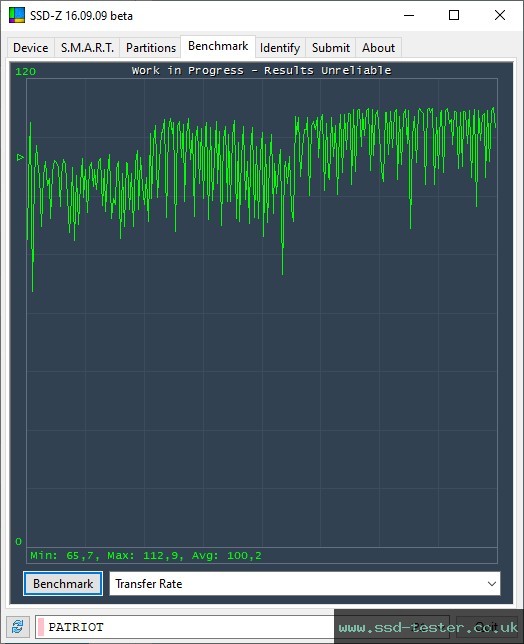Click the refresh drives icon
The height and width of the screenshot is (644, 524).
[18, 627]
